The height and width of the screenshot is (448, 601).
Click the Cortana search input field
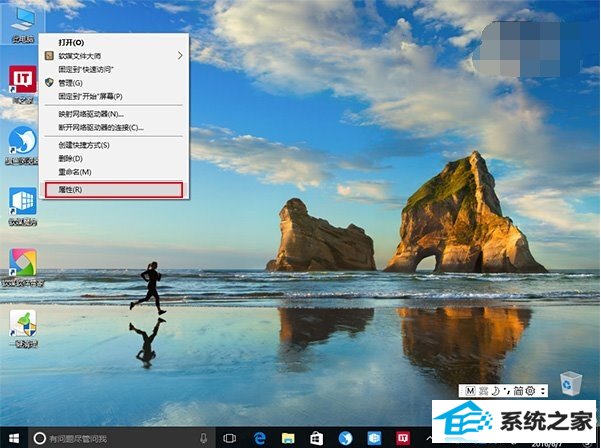[x=121, y=438]
